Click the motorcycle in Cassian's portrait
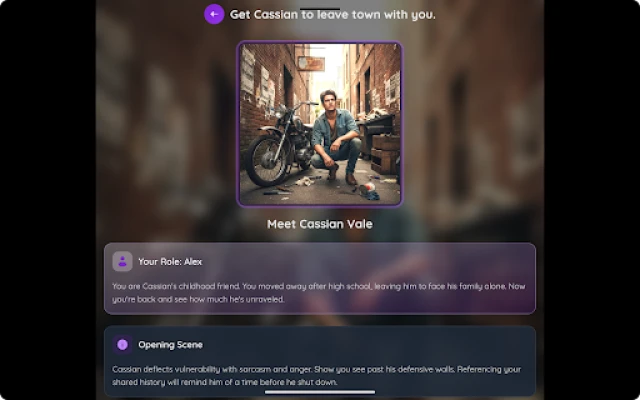The width and height of the screenshot is (640, 400). tap(282, 143)
